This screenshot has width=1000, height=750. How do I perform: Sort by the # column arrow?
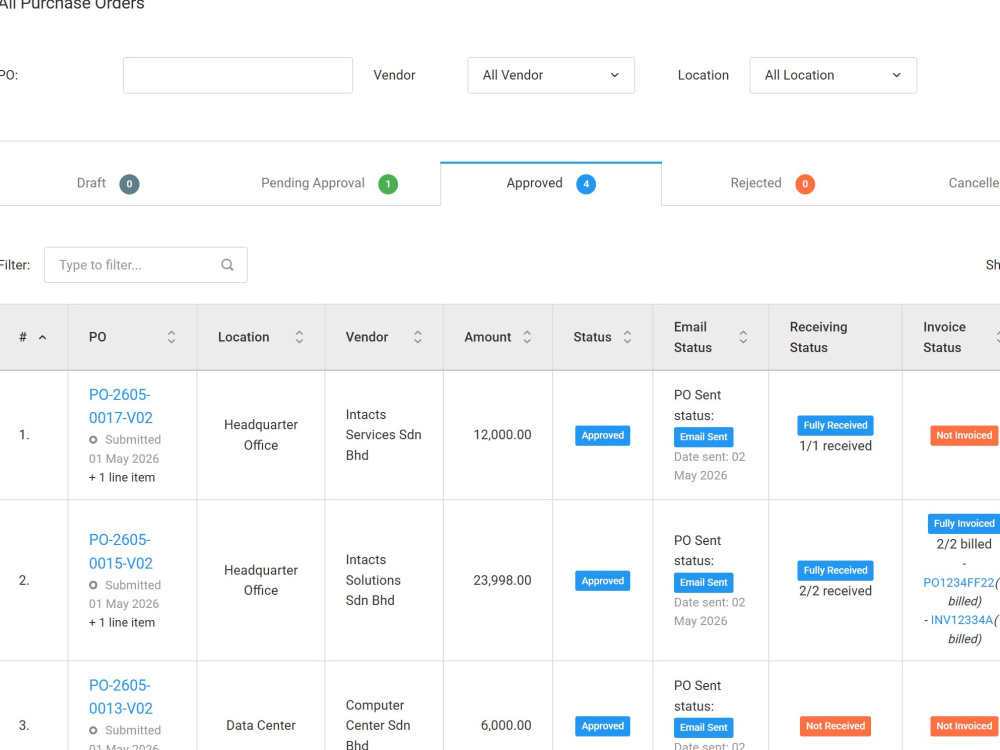pyautogui.click(x=43, y=337)
